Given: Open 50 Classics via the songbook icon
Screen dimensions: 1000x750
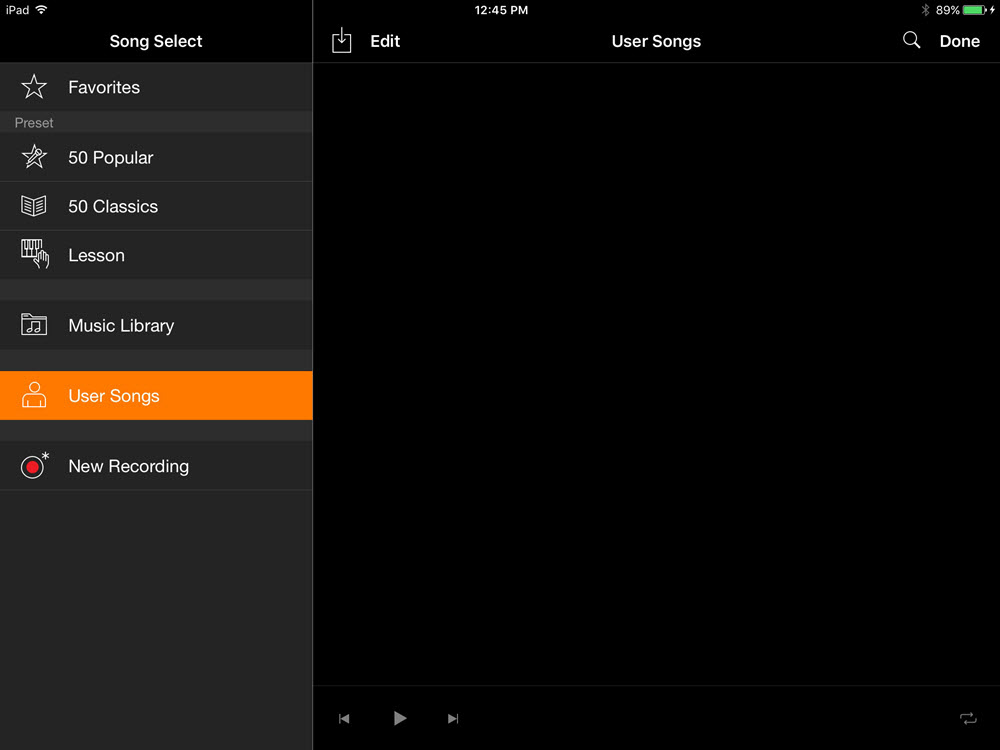Looking at the screenshot, I should point(33,206).
